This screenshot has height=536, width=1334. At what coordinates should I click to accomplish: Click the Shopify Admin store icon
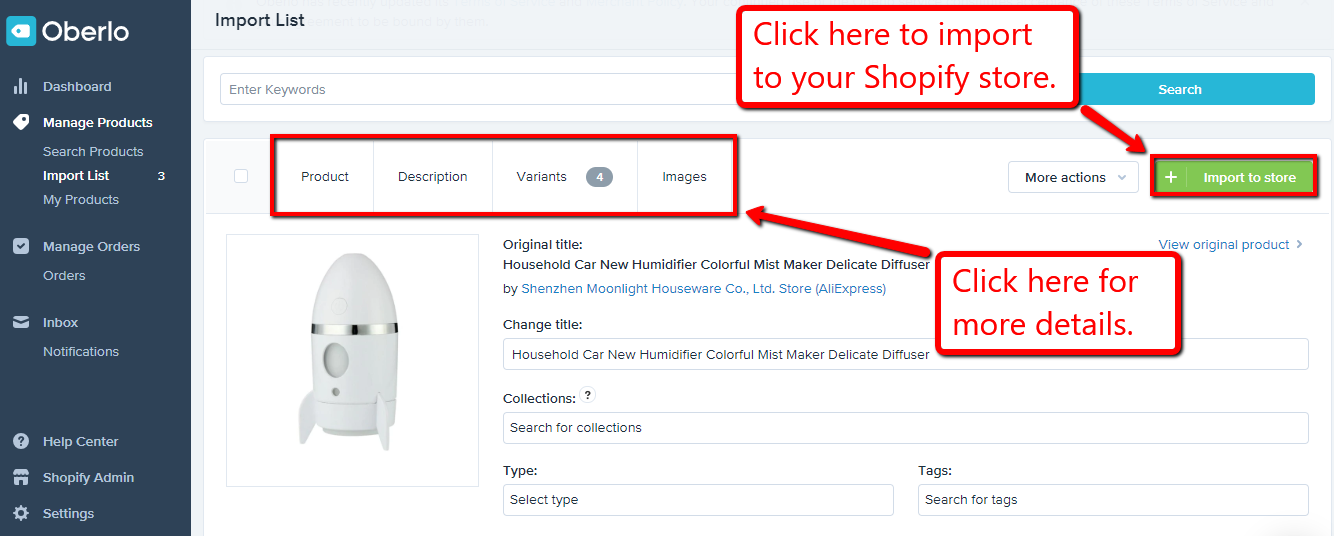coord(21,477)
